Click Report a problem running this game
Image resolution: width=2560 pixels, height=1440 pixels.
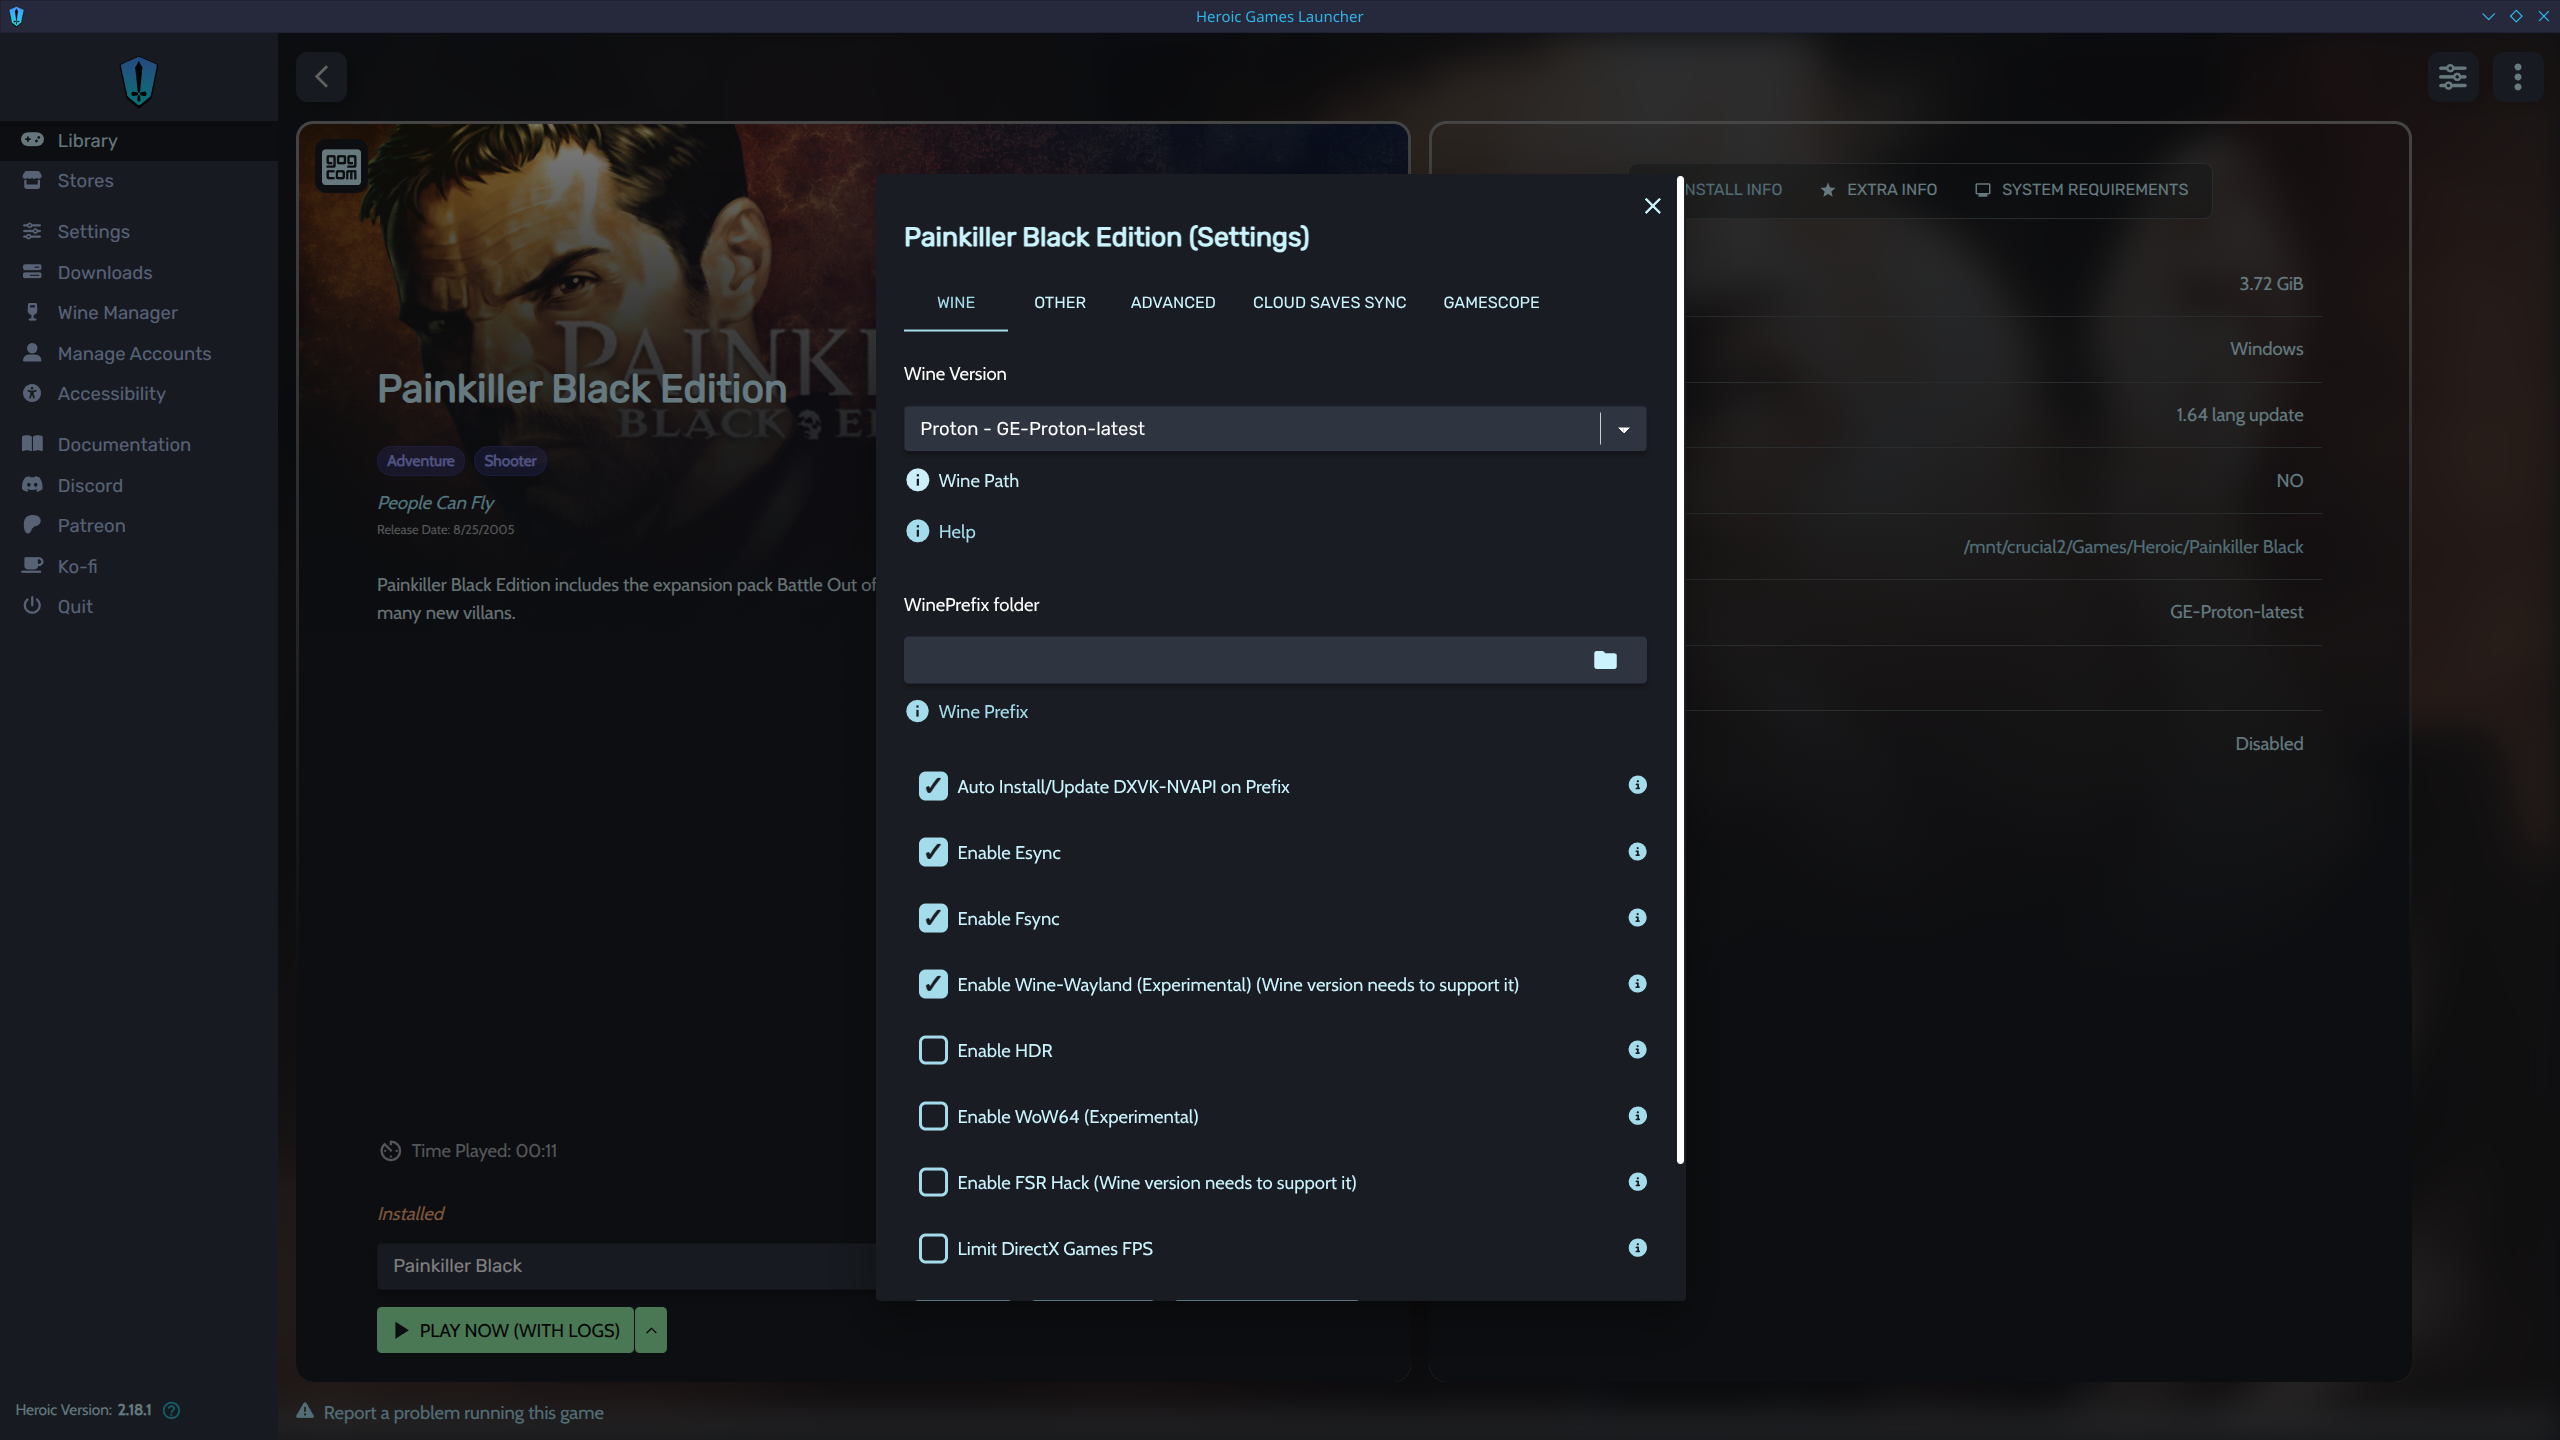[x=463, y=1412]
